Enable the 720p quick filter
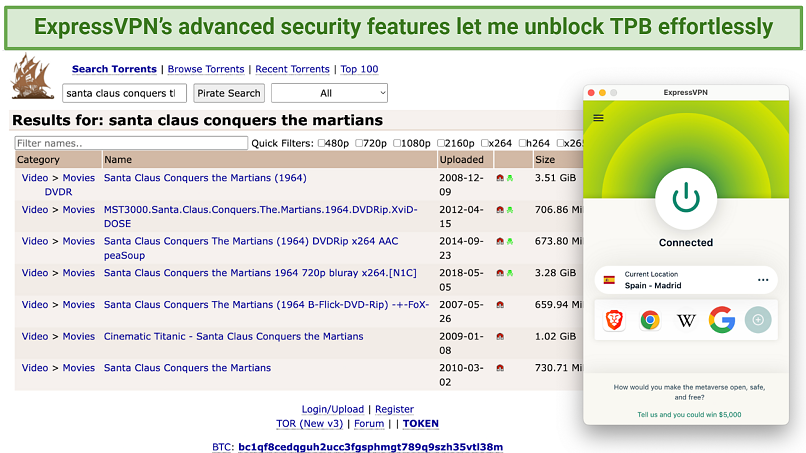The image size is (806, 453). click(x=359, y=143)
